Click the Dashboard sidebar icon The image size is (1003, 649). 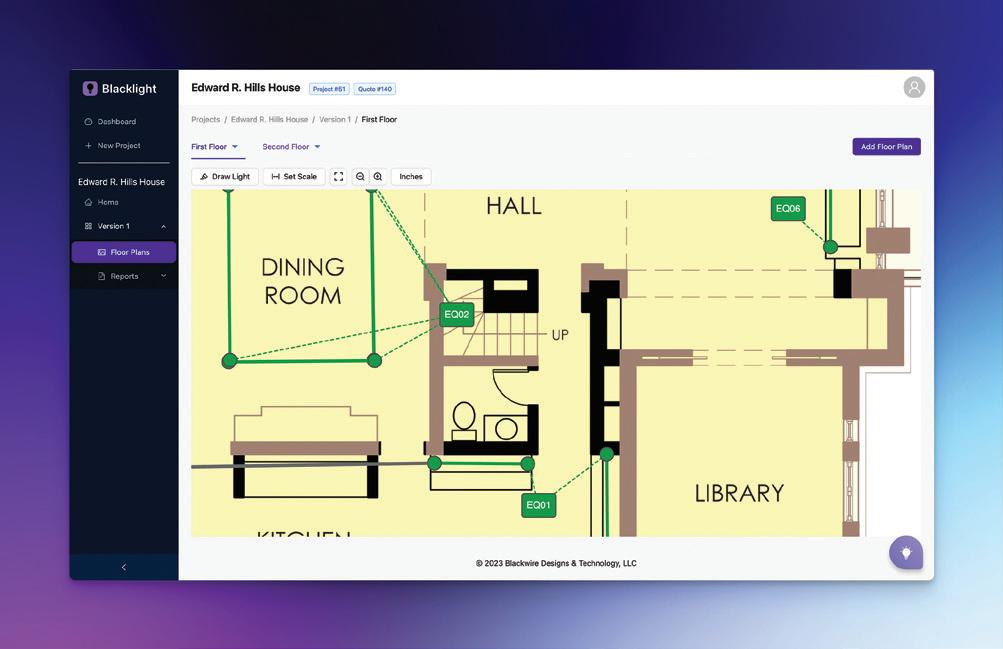[x=88, y=121]
